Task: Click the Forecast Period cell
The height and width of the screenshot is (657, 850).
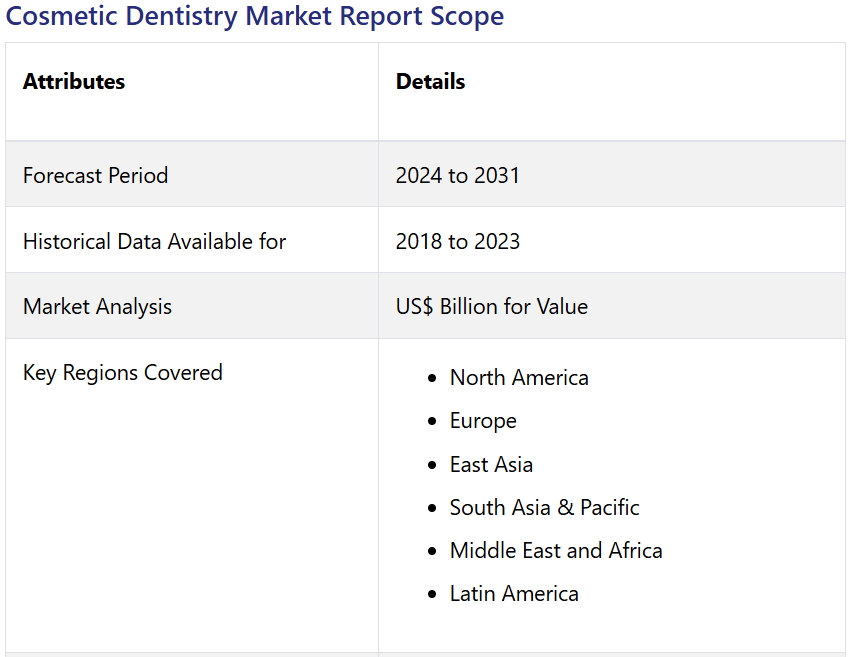Action: pos(95,176)
